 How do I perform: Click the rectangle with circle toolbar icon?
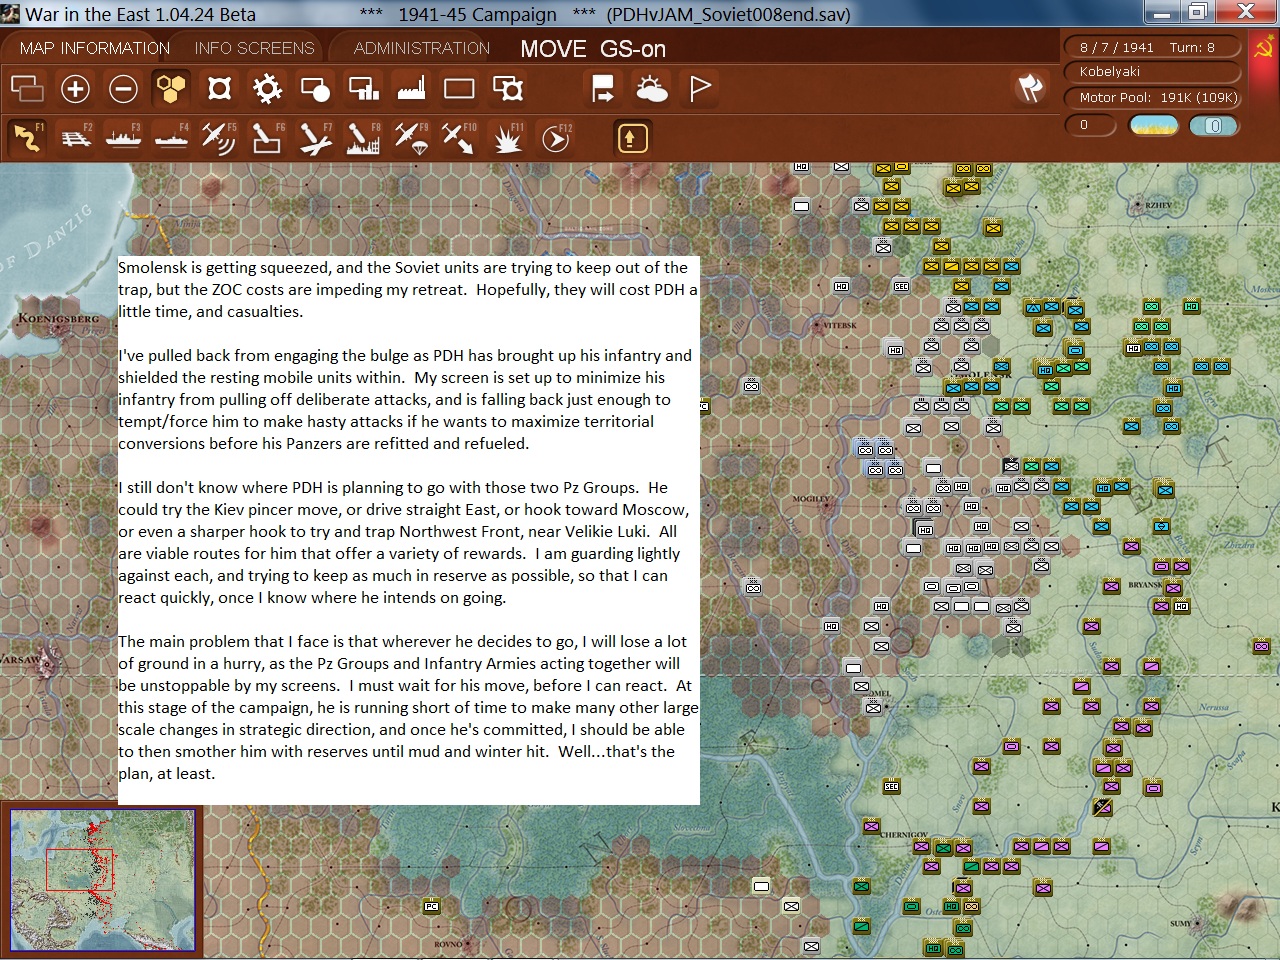[315, 89]
